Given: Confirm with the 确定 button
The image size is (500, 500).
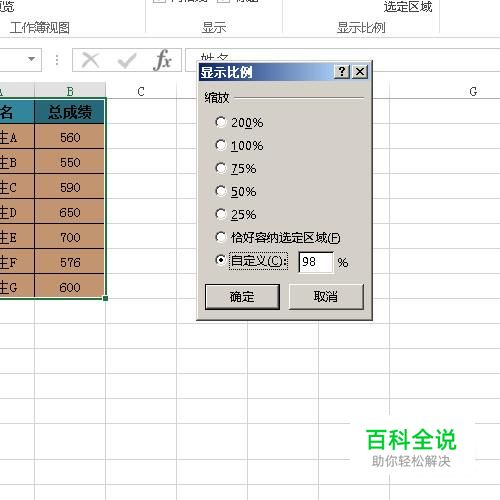Looking at the screenshot, I should 242,297.
